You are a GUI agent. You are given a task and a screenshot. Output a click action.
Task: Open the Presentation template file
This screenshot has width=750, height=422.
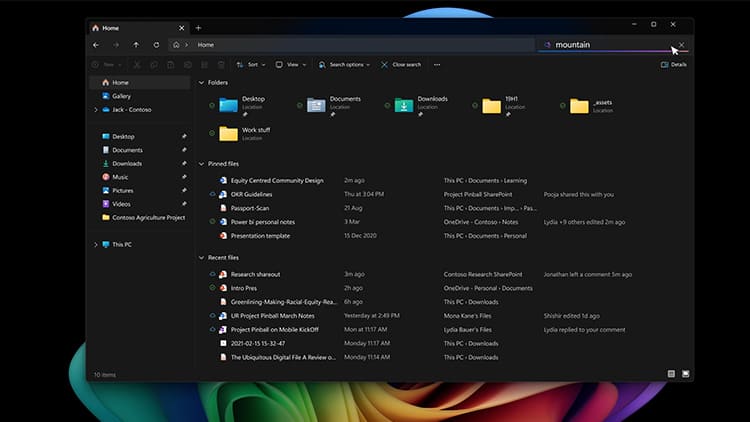click(x=260, y=236)
